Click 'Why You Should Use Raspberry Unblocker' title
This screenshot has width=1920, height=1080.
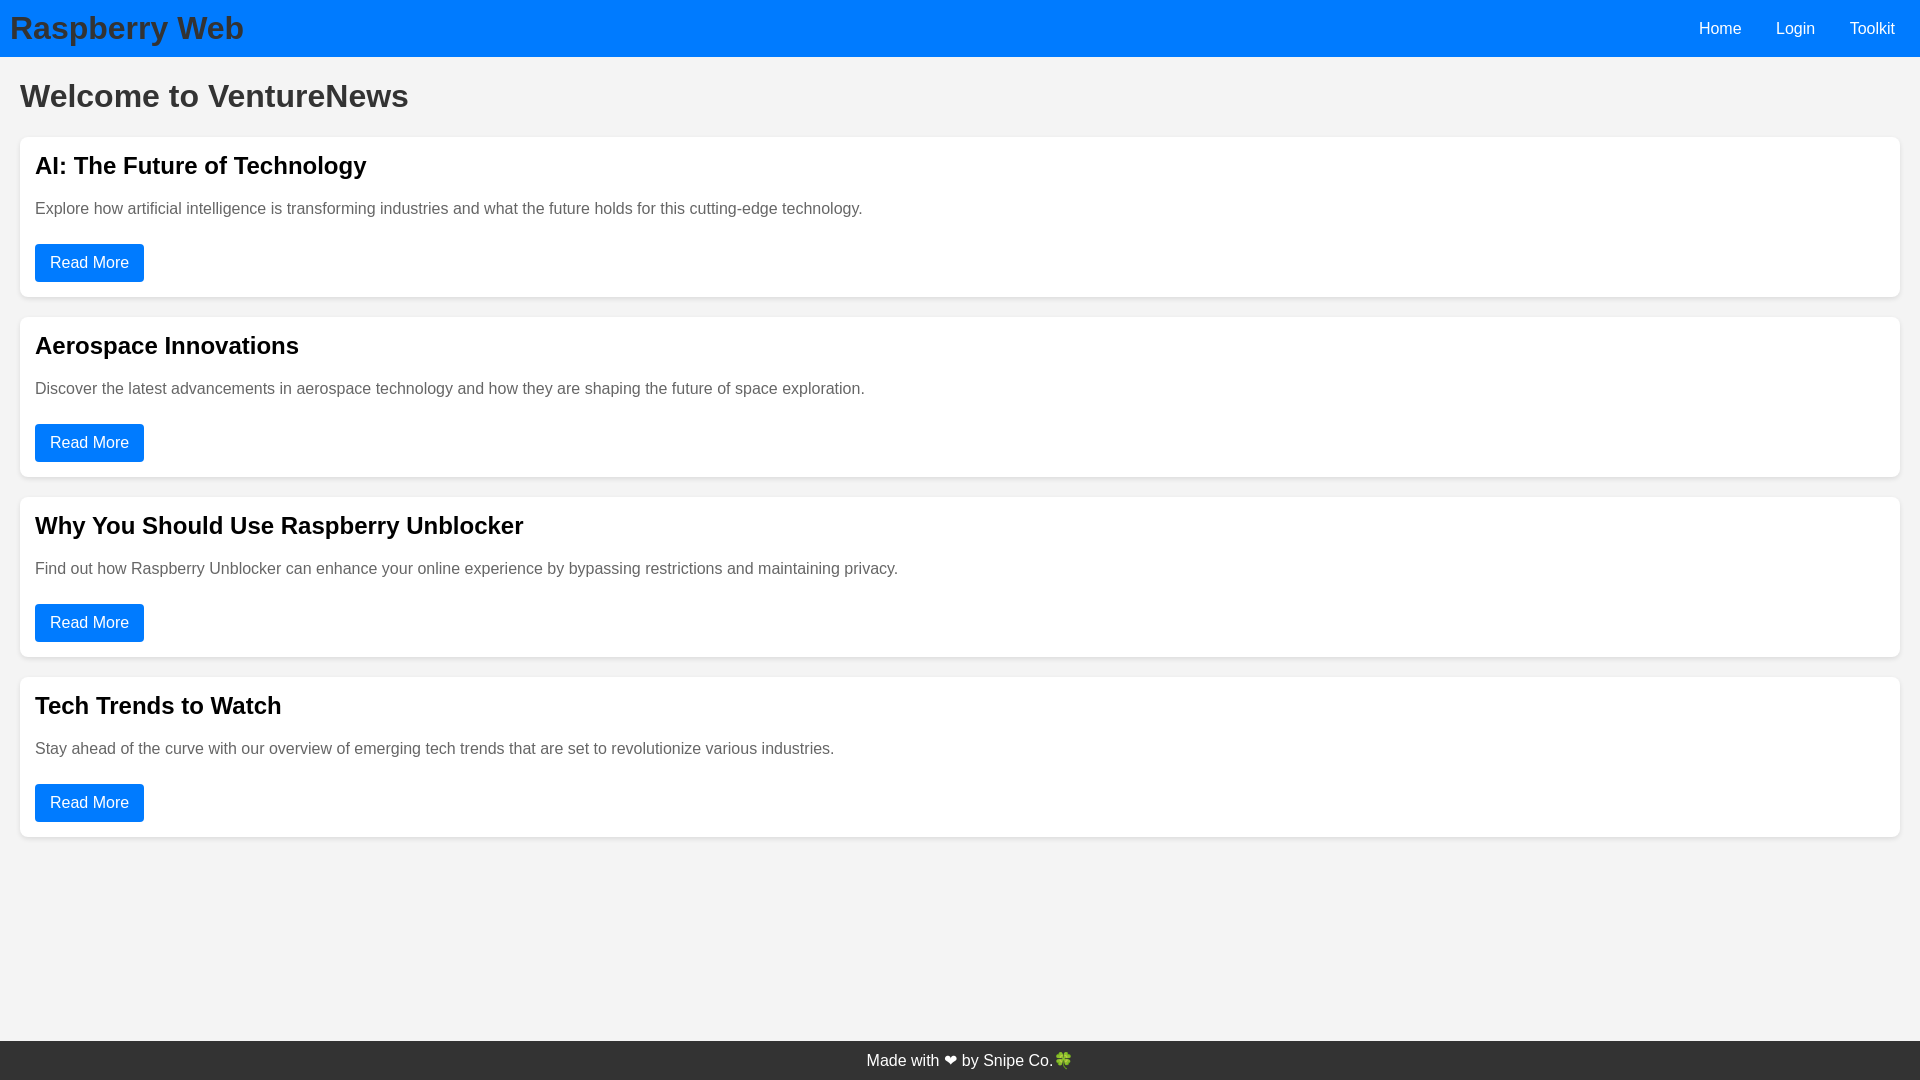tap(279, 526)
